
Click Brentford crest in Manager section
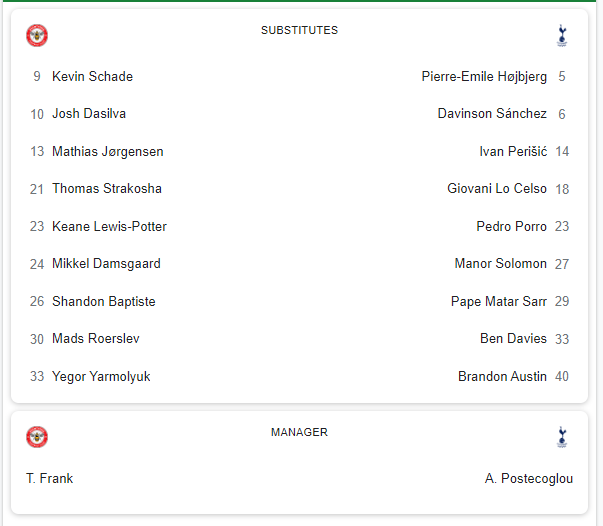pos(37,437)
